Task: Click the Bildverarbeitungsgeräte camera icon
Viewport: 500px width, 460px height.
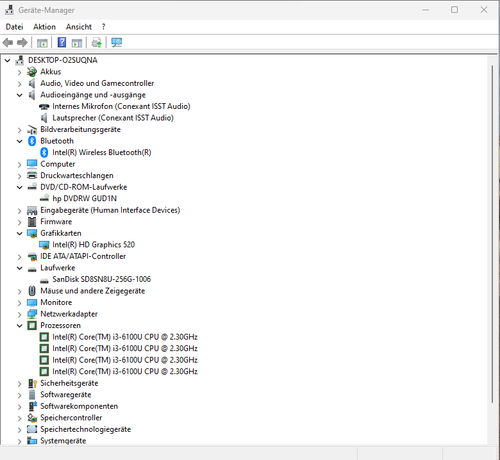Action: click(x=32, y=129)
